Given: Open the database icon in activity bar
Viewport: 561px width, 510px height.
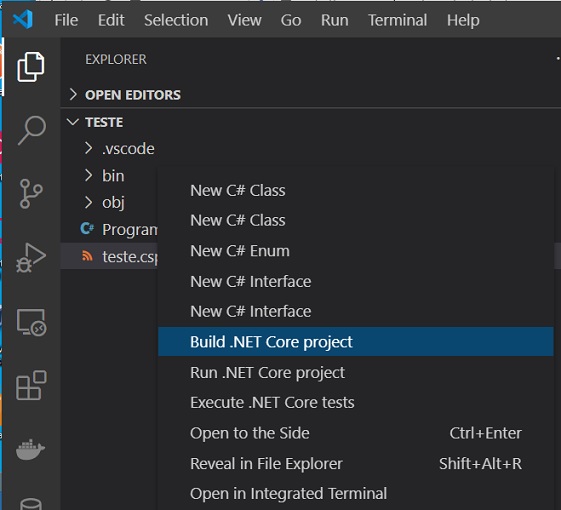Looking at the screenshot, I should 31,504.
